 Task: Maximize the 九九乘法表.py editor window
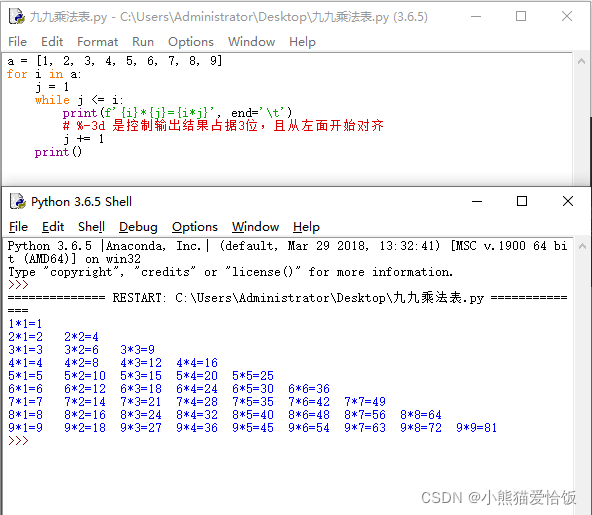[x=521, y=16]
